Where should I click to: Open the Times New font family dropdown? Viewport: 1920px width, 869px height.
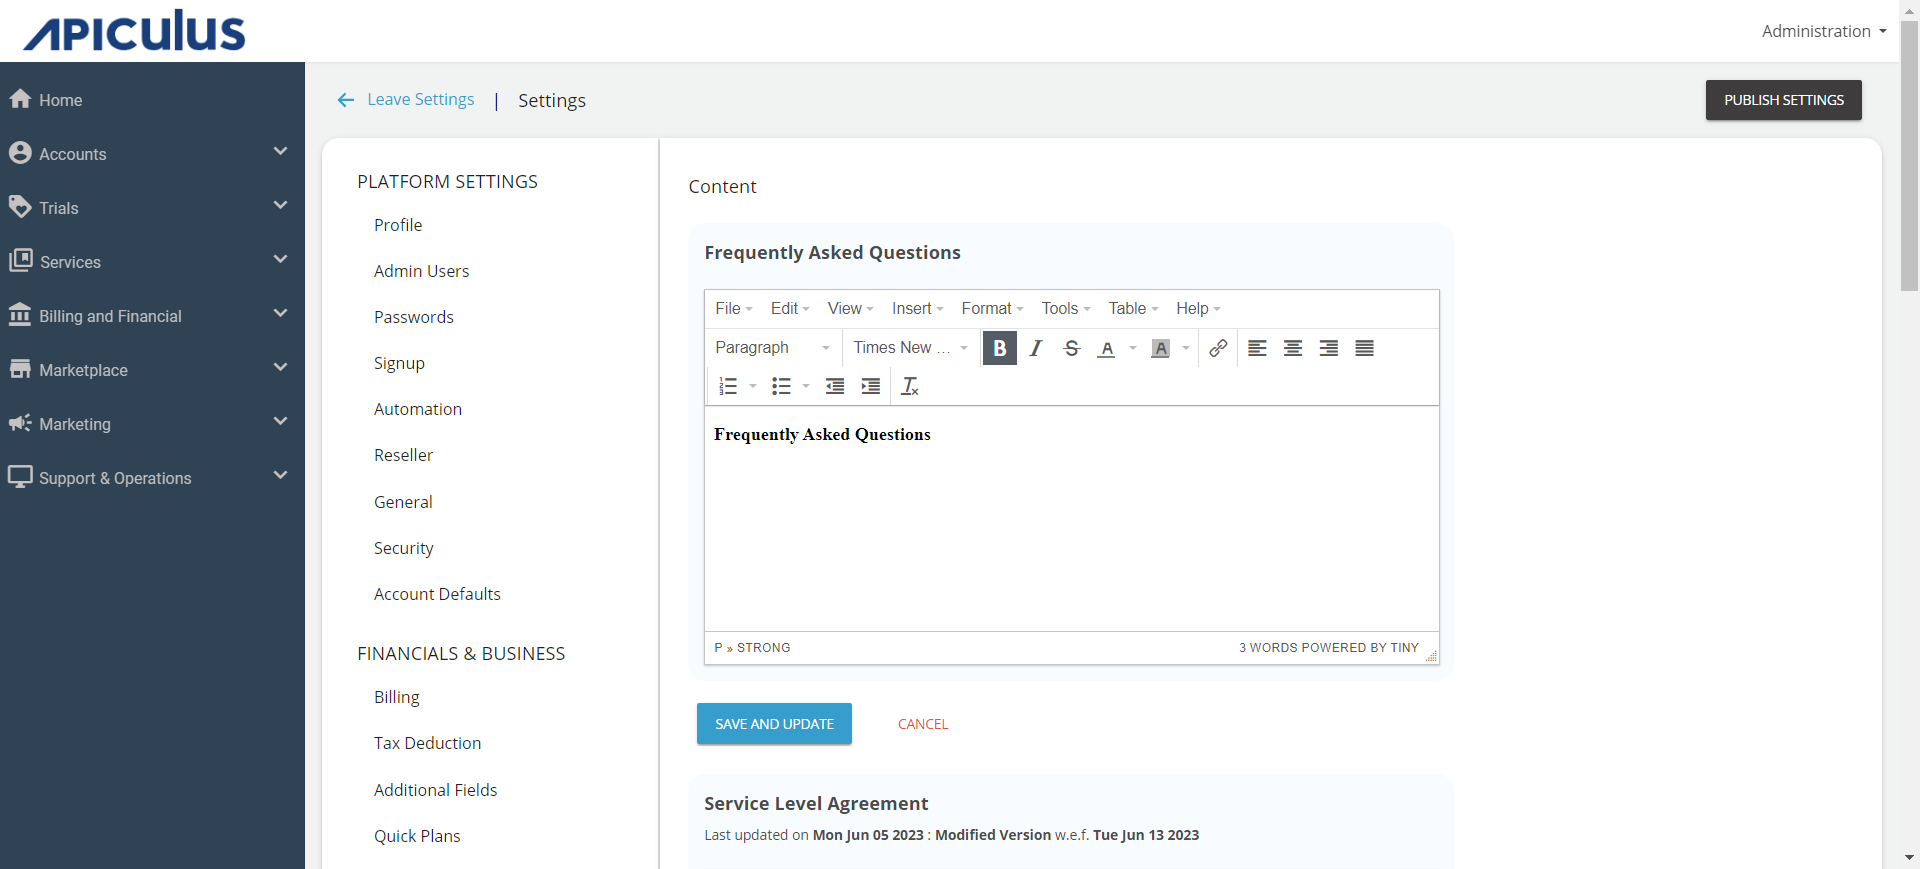click(909, 348)
